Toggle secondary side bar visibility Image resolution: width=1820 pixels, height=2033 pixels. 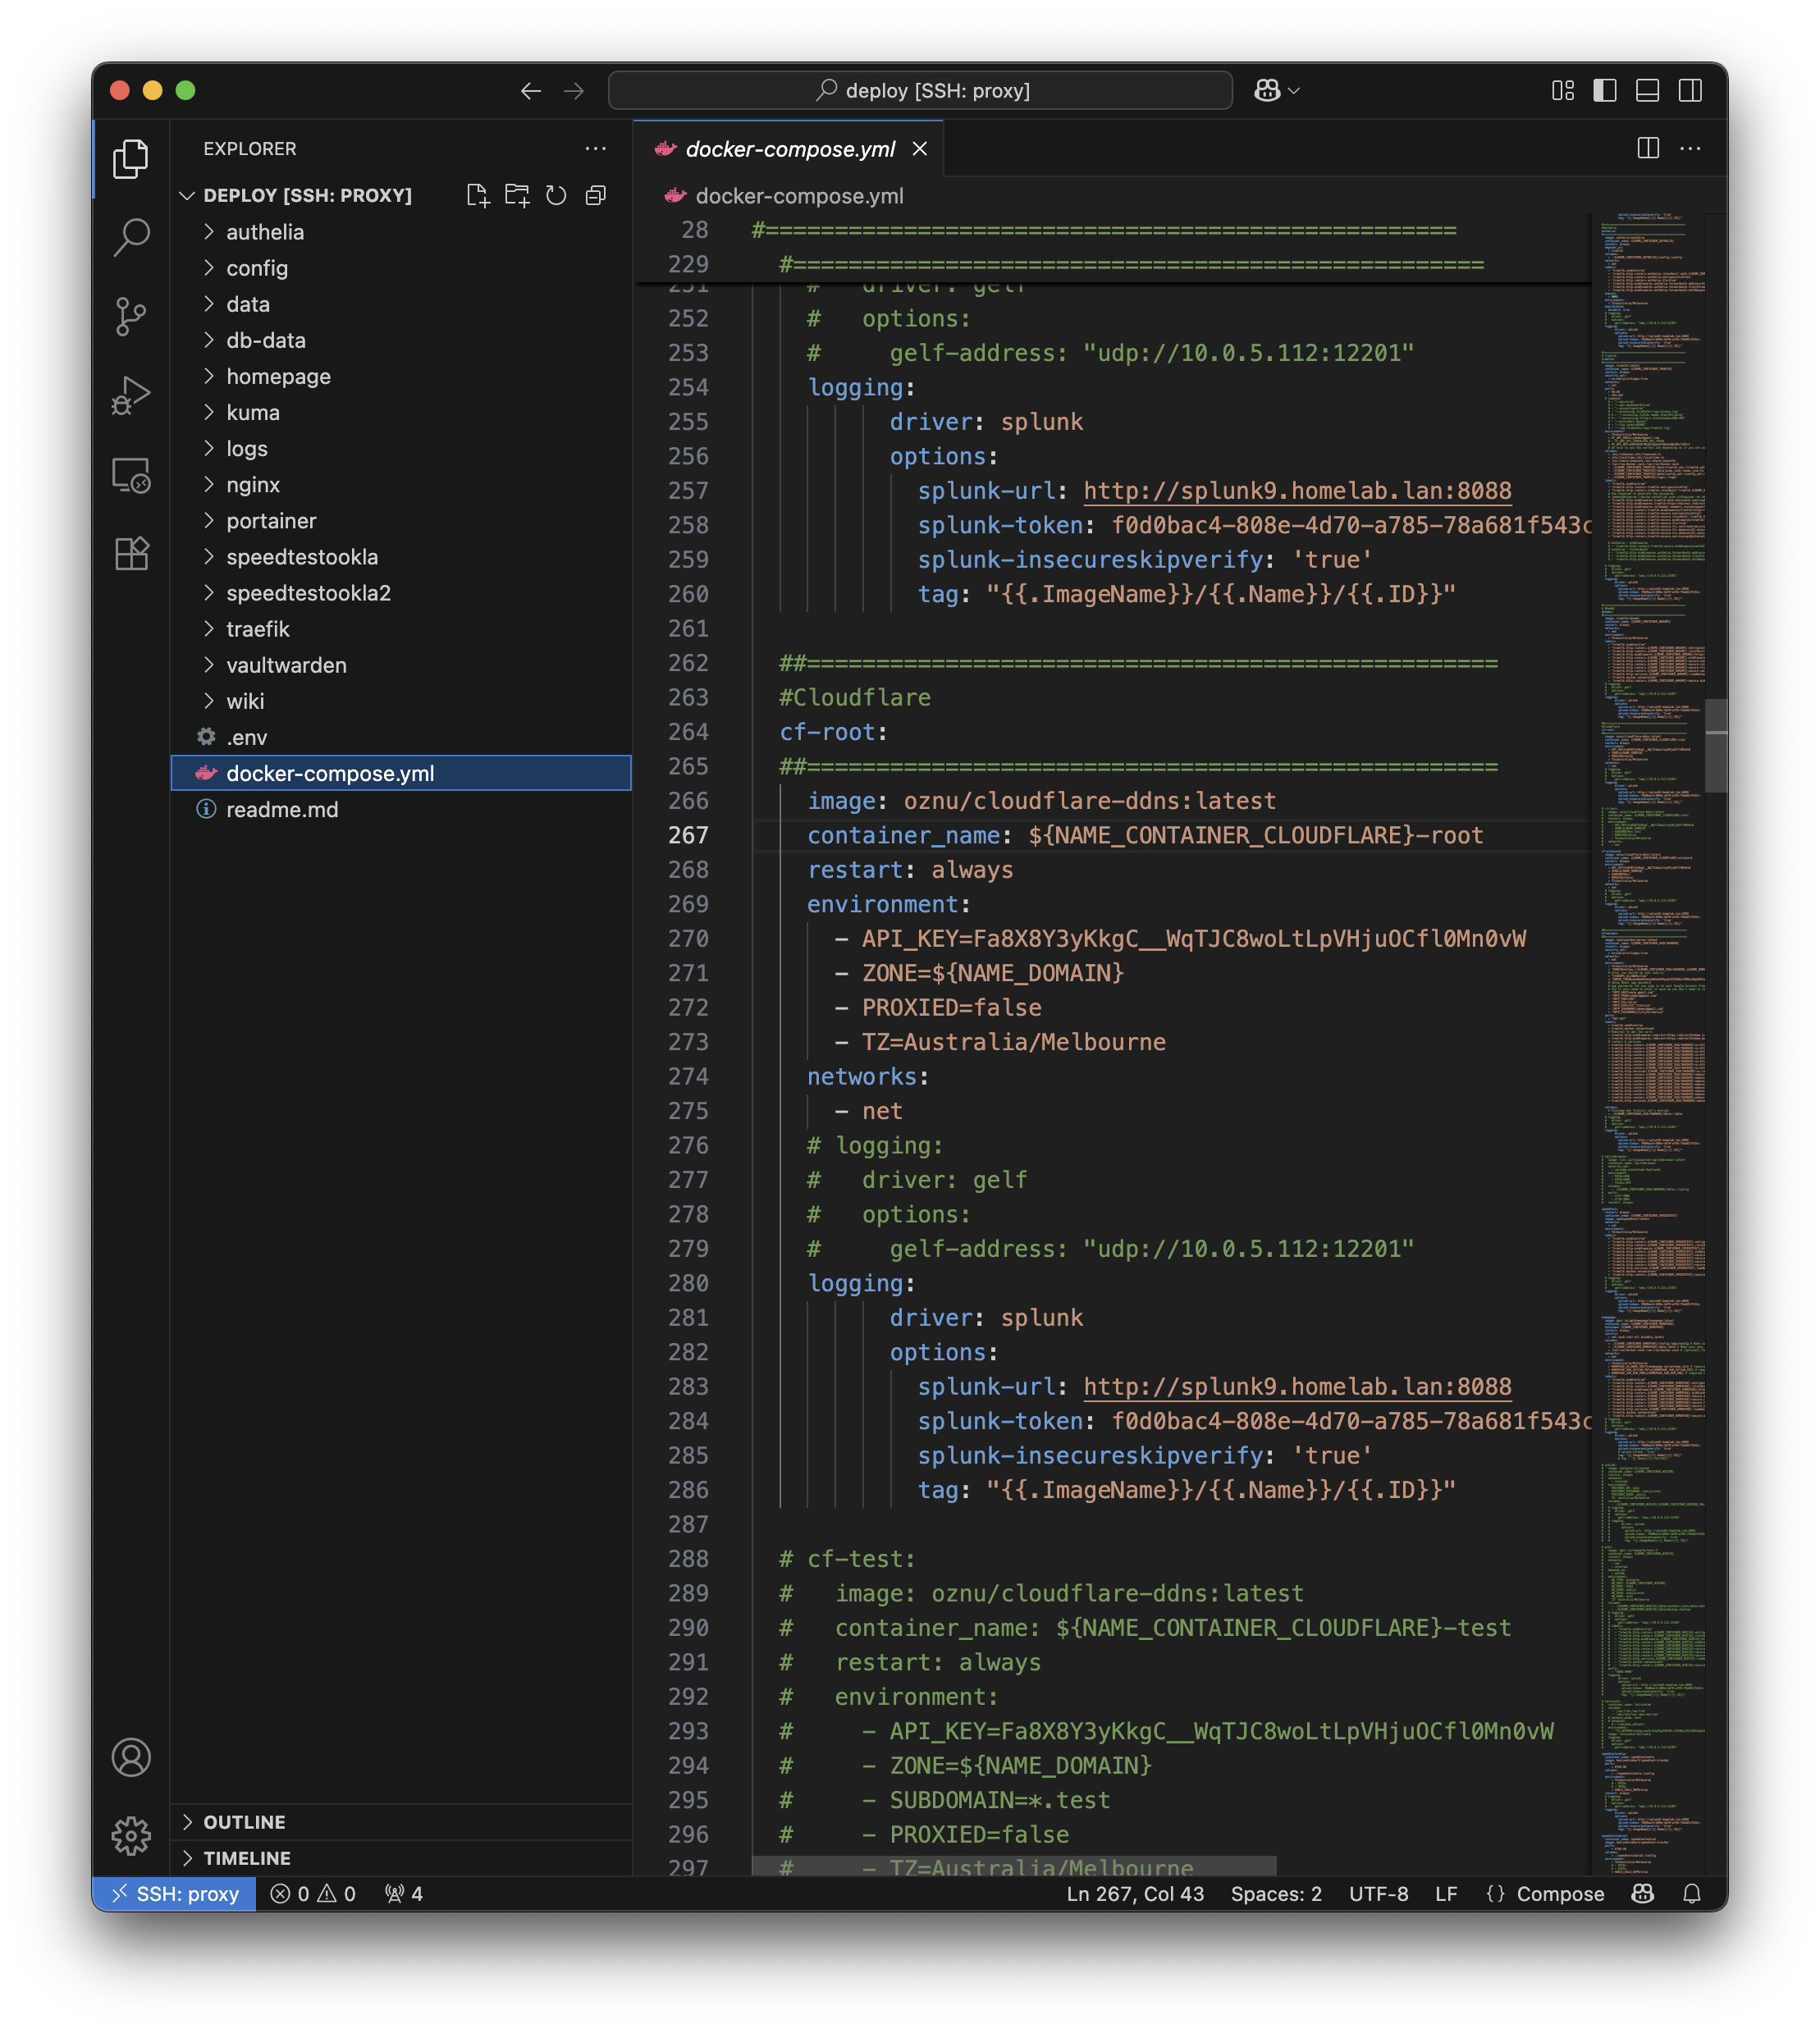[x=1690, y=91]
